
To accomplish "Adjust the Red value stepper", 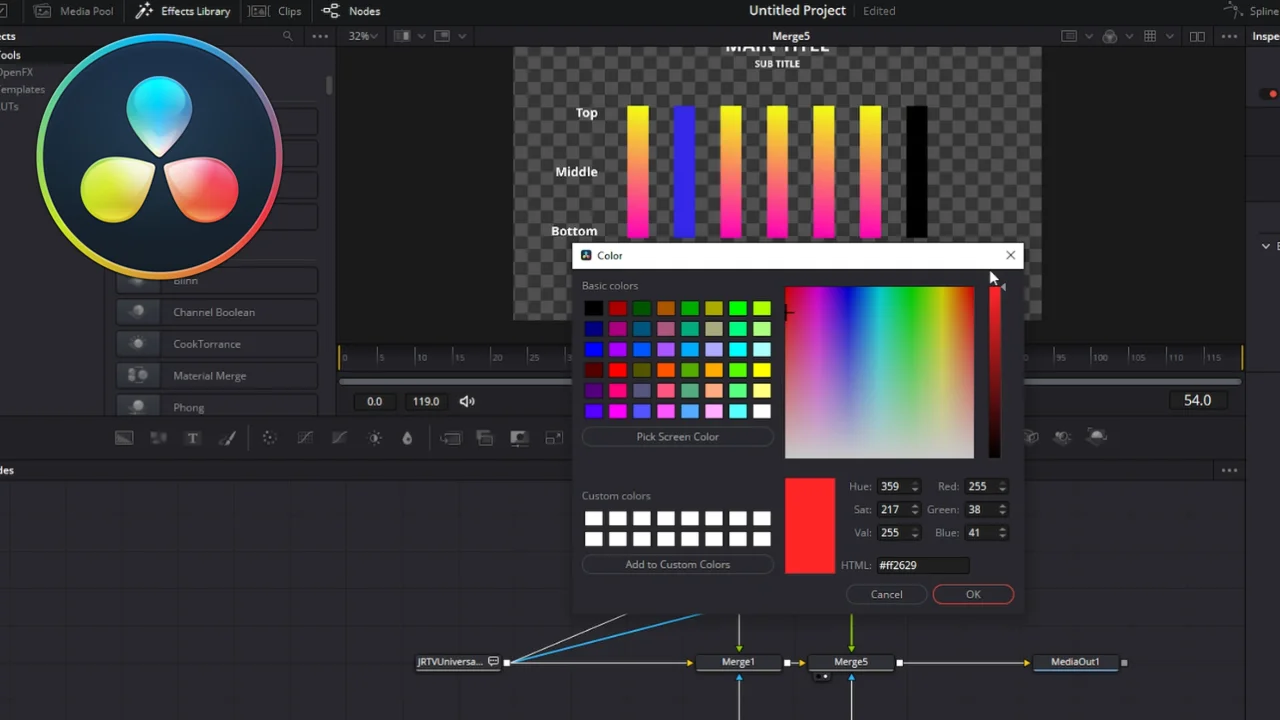I will point(1002,487).
